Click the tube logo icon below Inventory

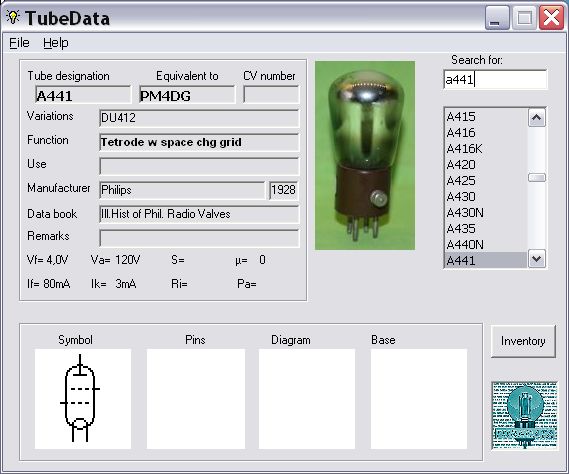tap(525, 415)
